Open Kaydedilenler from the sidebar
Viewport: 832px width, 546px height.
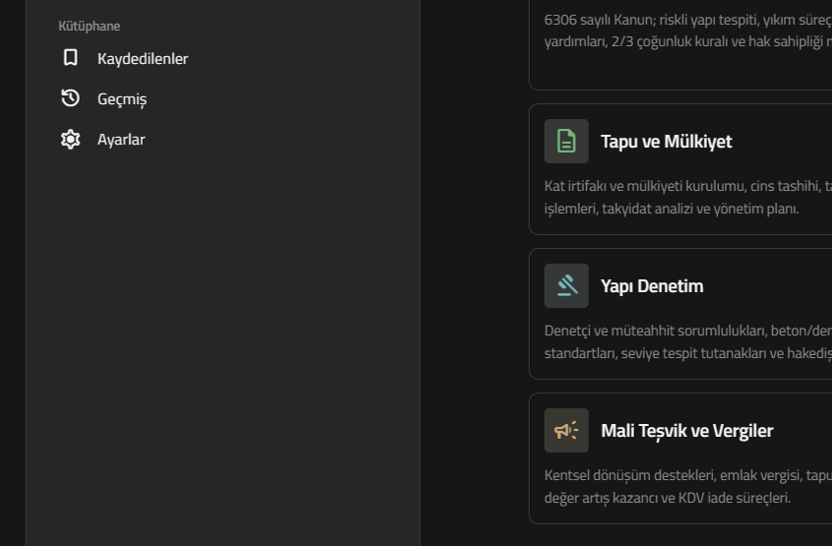tap(142, 58)
